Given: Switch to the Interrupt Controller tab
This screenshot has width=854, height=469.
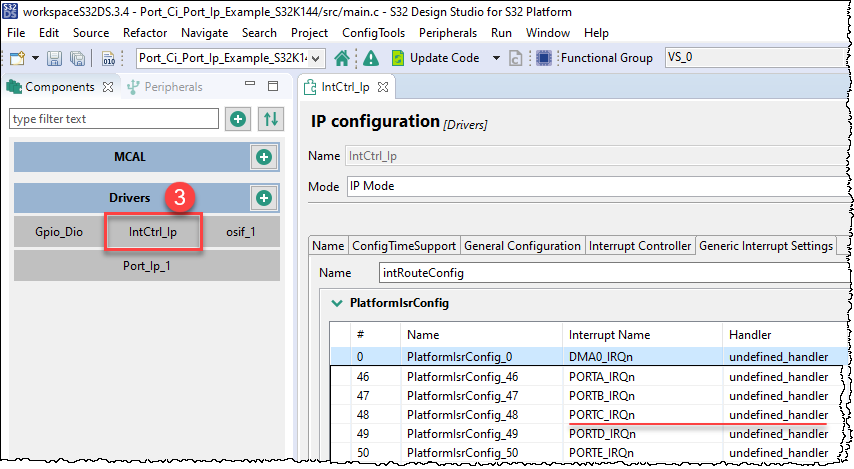Looking at the screenshot, I should [640, 246].
